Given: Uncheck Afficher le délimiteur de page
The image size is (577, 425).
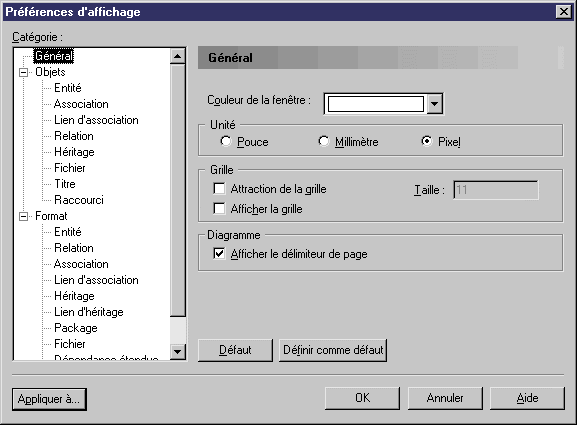Looking at the screenshot, I should pos(219,254).
